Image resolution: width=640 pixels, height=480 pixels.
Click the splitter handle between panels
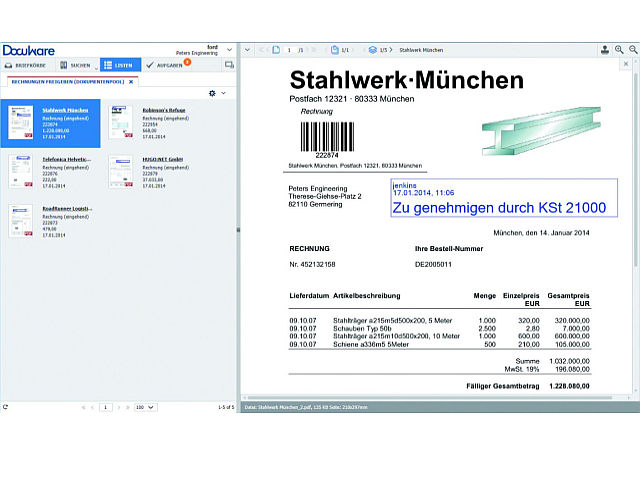[x=238, y=230]
